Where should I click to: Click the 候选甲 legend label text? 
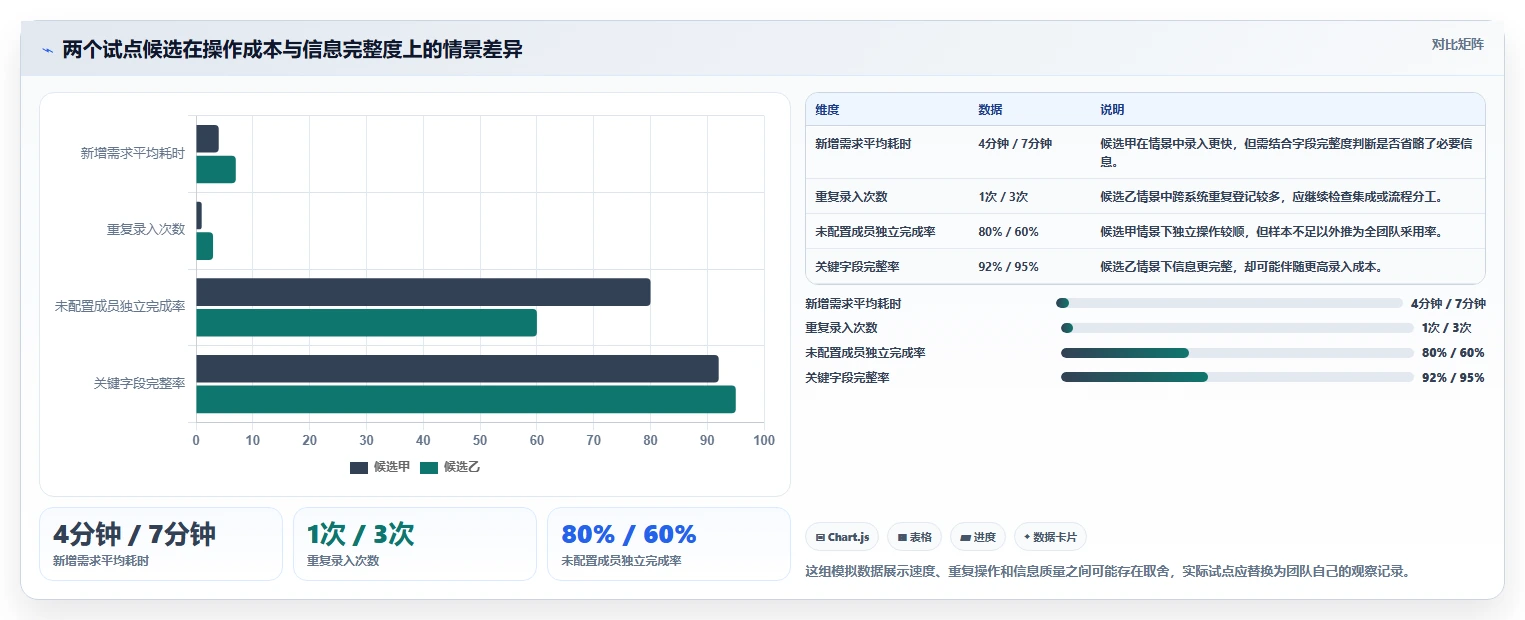tap(392, 467)
